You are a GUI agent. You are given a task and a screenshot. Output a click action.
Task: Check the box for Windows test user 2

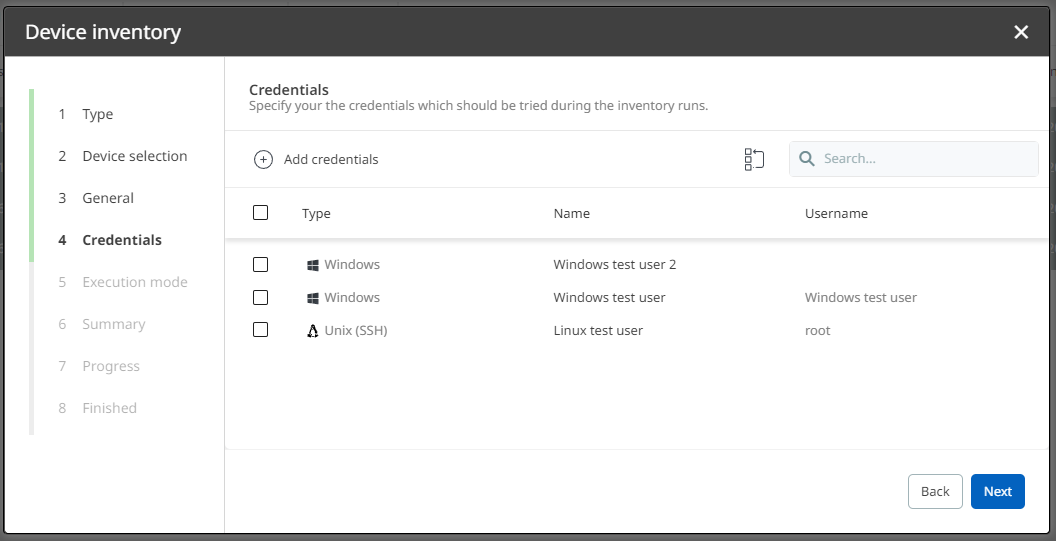click(261, 265)
